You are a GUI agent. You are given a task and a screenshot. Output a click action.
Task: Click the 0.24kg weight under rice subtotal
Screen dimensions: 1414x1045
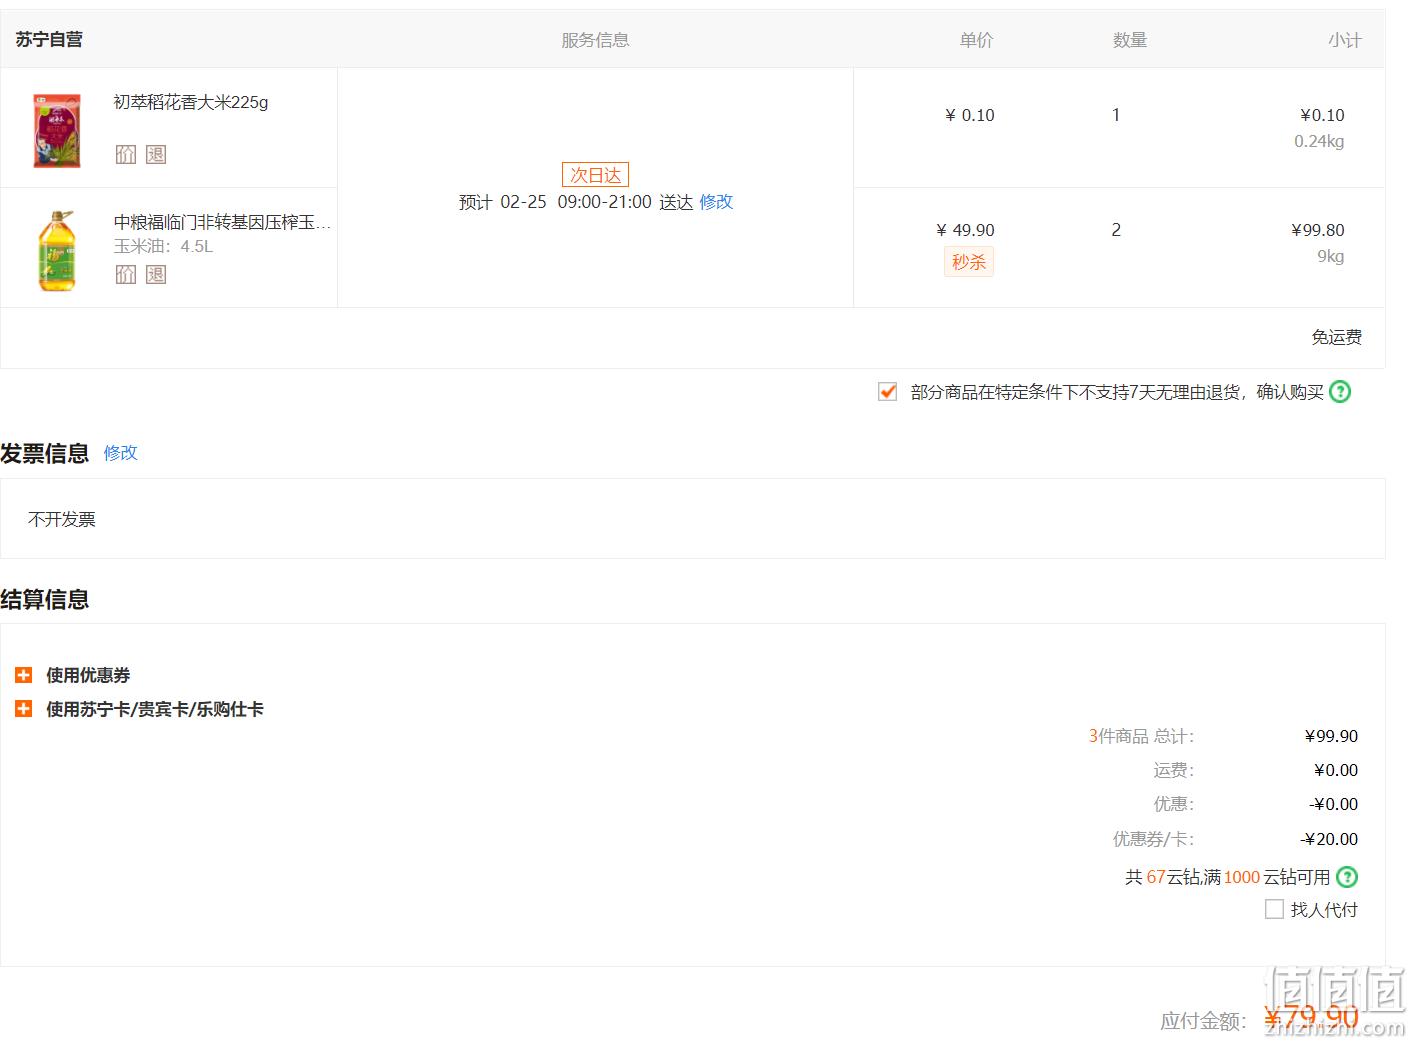[x=1319, y=141]
